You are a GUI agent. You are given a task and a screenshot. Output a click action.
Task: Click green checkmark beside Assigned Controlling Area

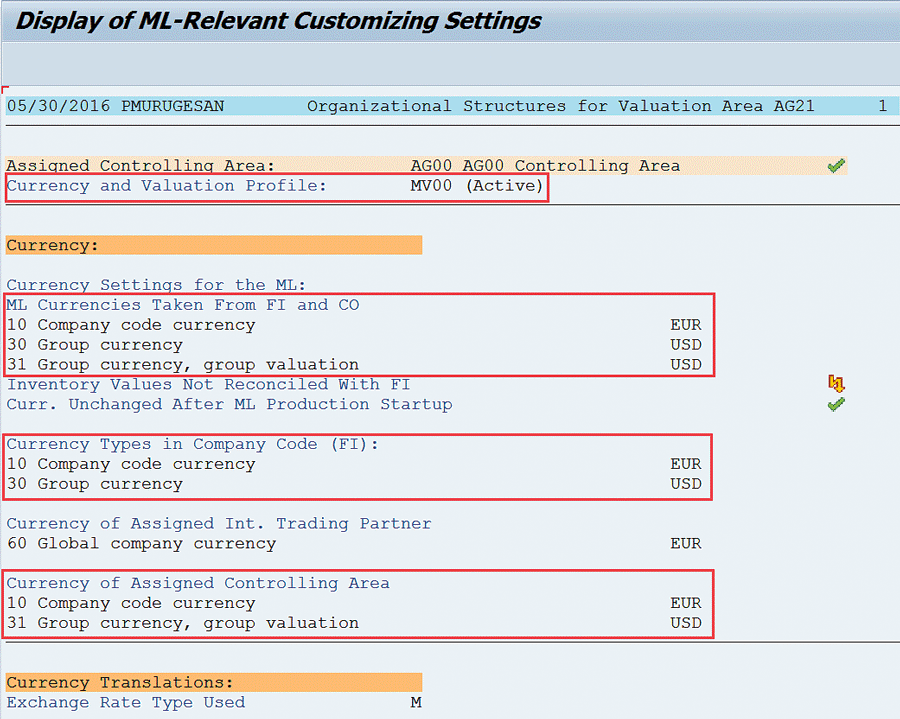[x=836, y=166]
